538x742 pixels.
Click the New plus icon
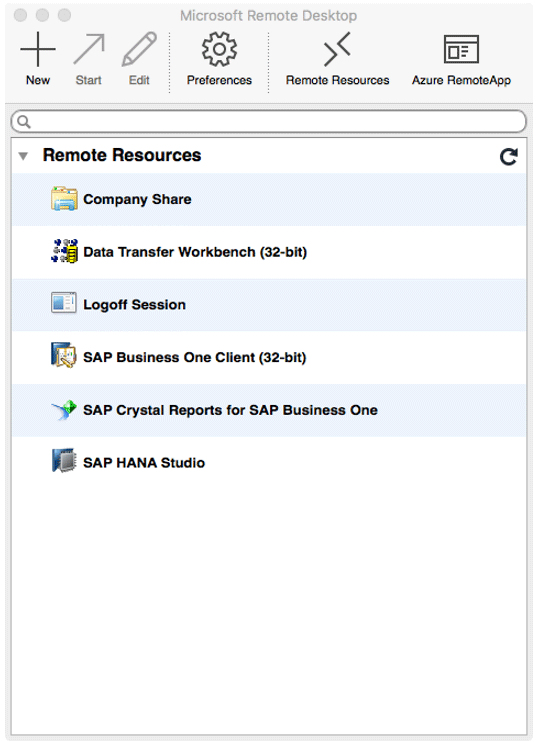(x=38, y=49)
